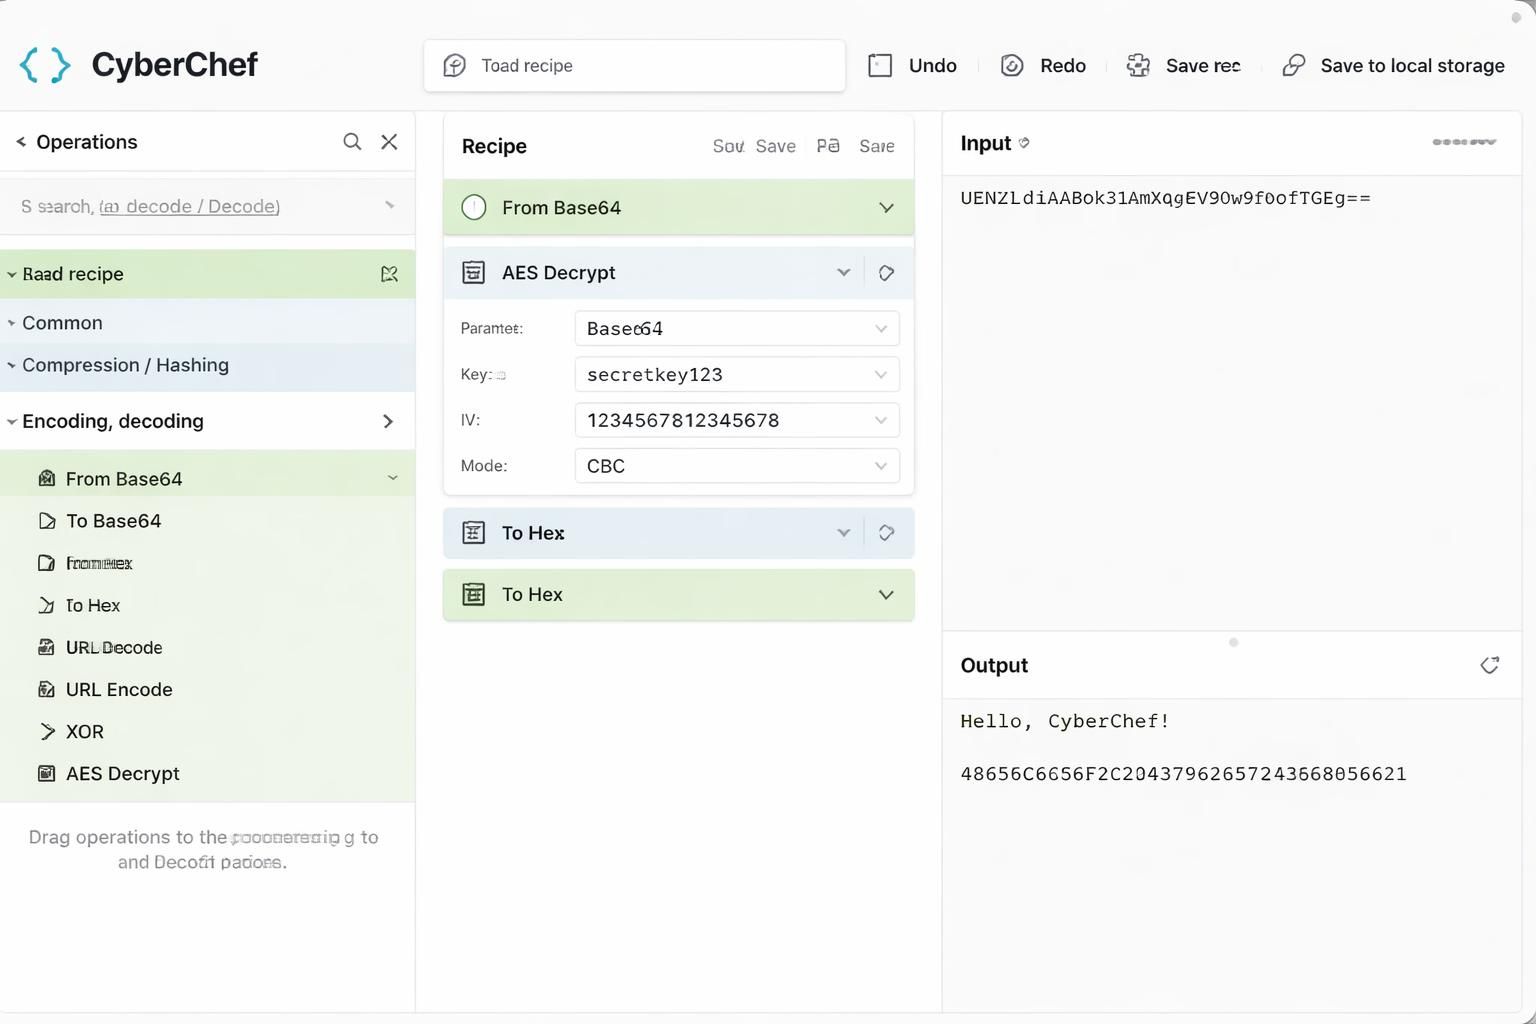Click the To Hex icon in the operations list

(x=46, y=605)
